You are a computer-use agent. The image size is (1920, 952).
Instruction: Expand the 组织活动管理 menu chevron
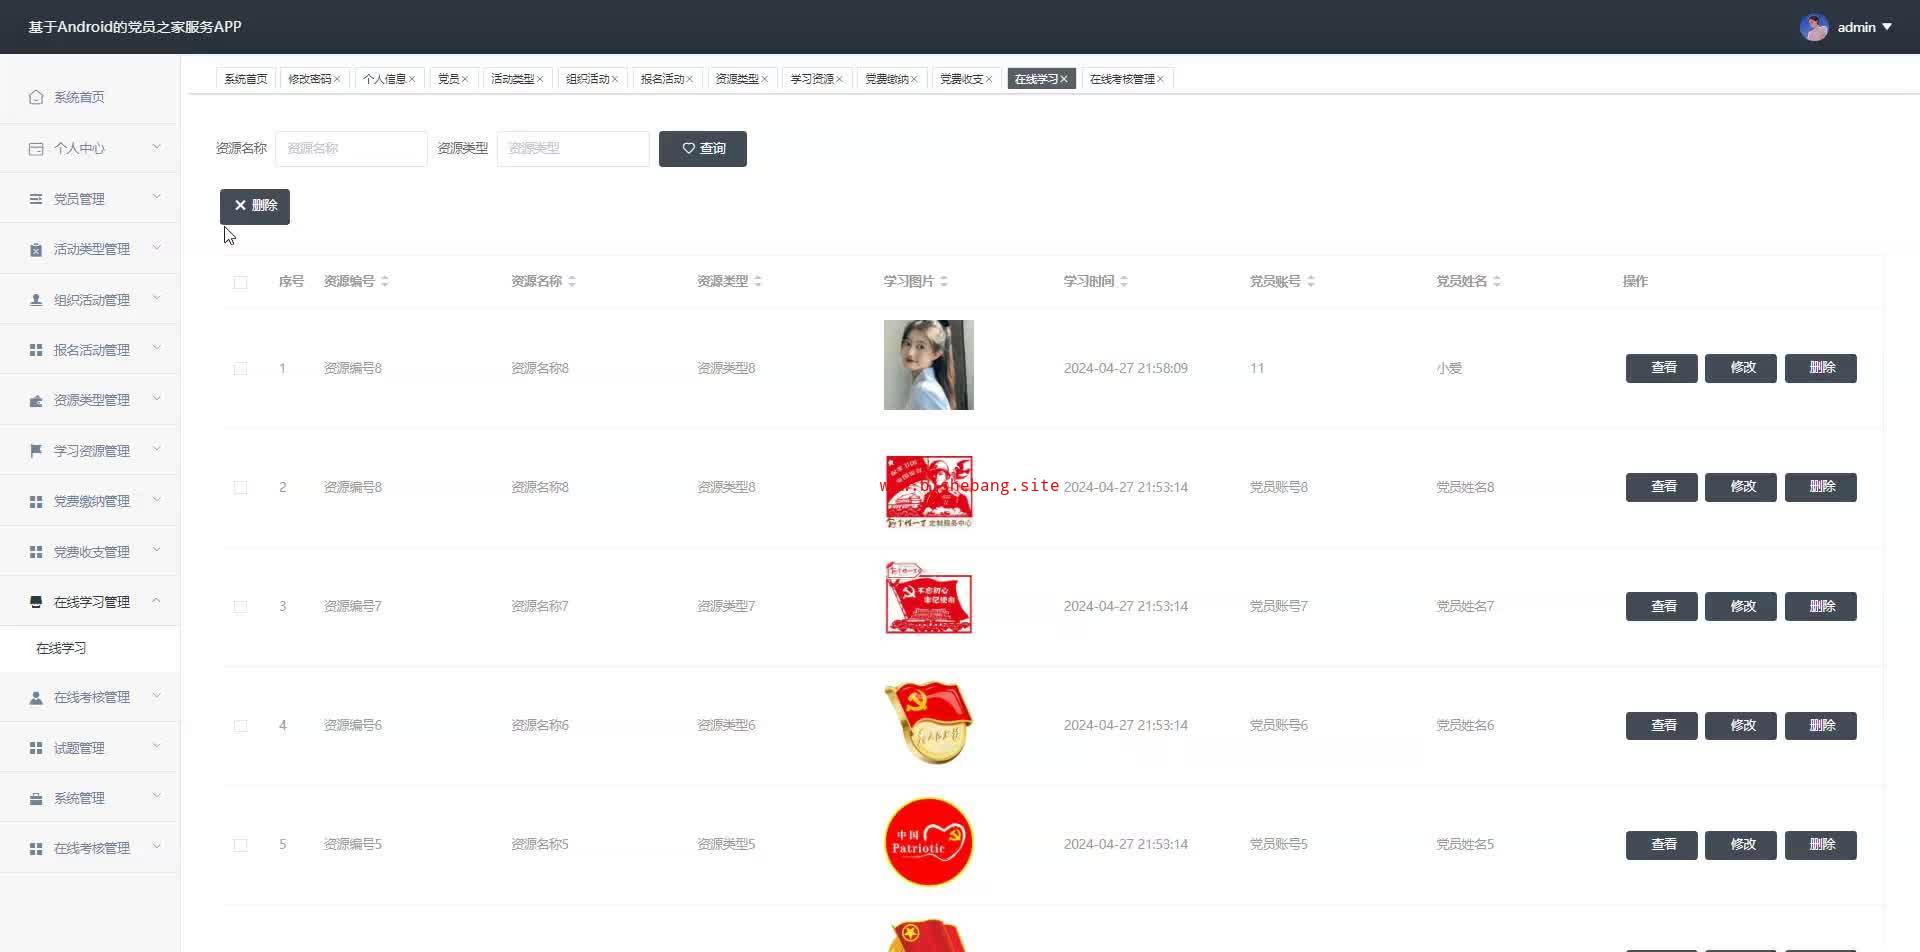point(156,298)
